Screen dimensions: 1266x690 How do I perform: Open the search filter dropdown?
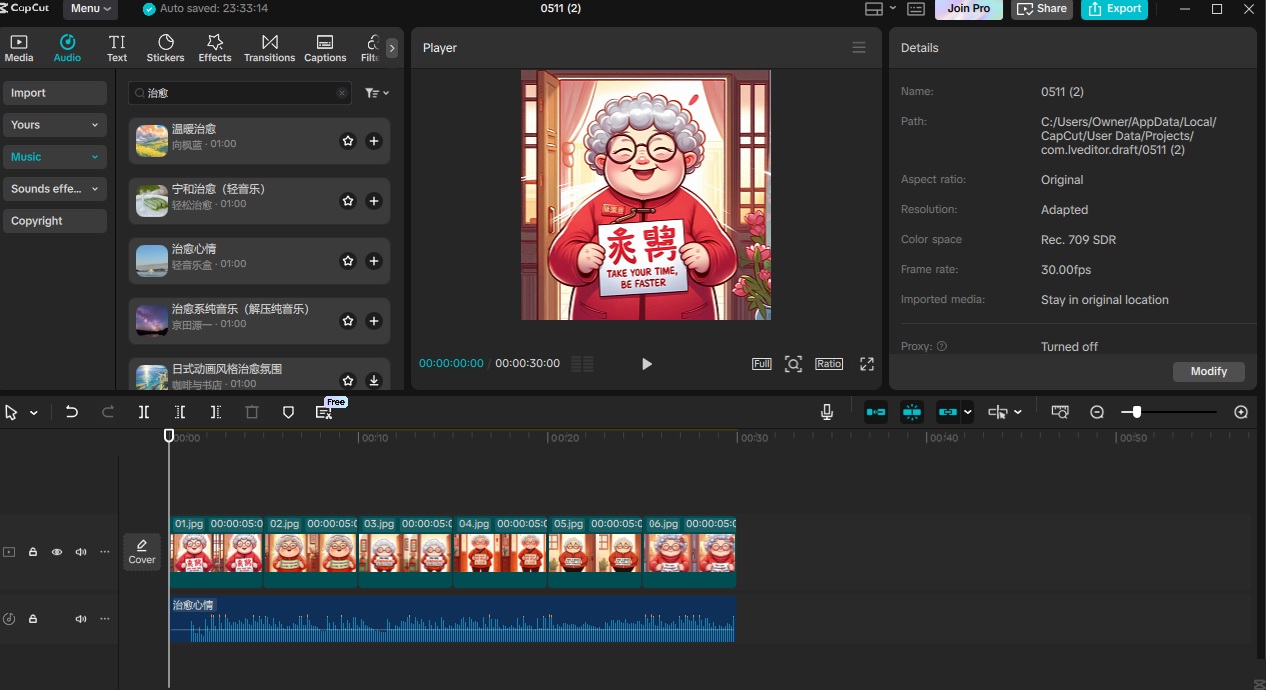[x=377, y=93]
